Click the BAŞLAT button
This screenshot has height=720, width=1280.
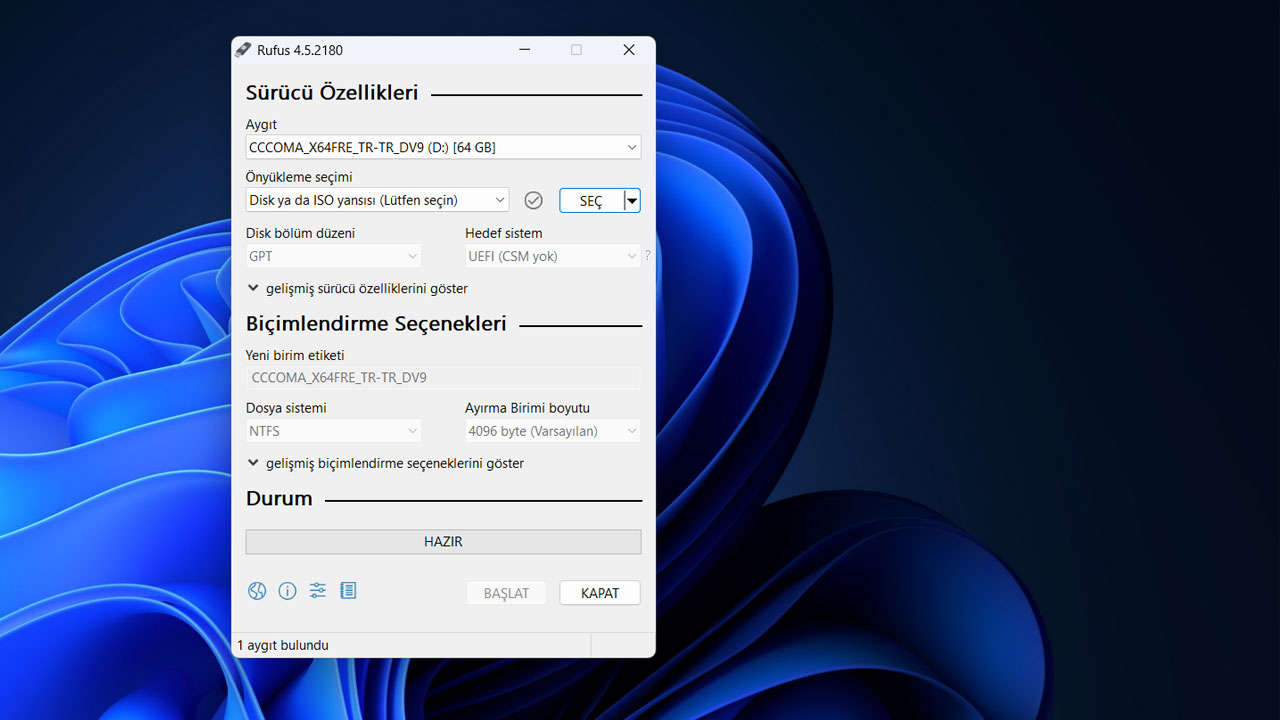coord(506,593)
